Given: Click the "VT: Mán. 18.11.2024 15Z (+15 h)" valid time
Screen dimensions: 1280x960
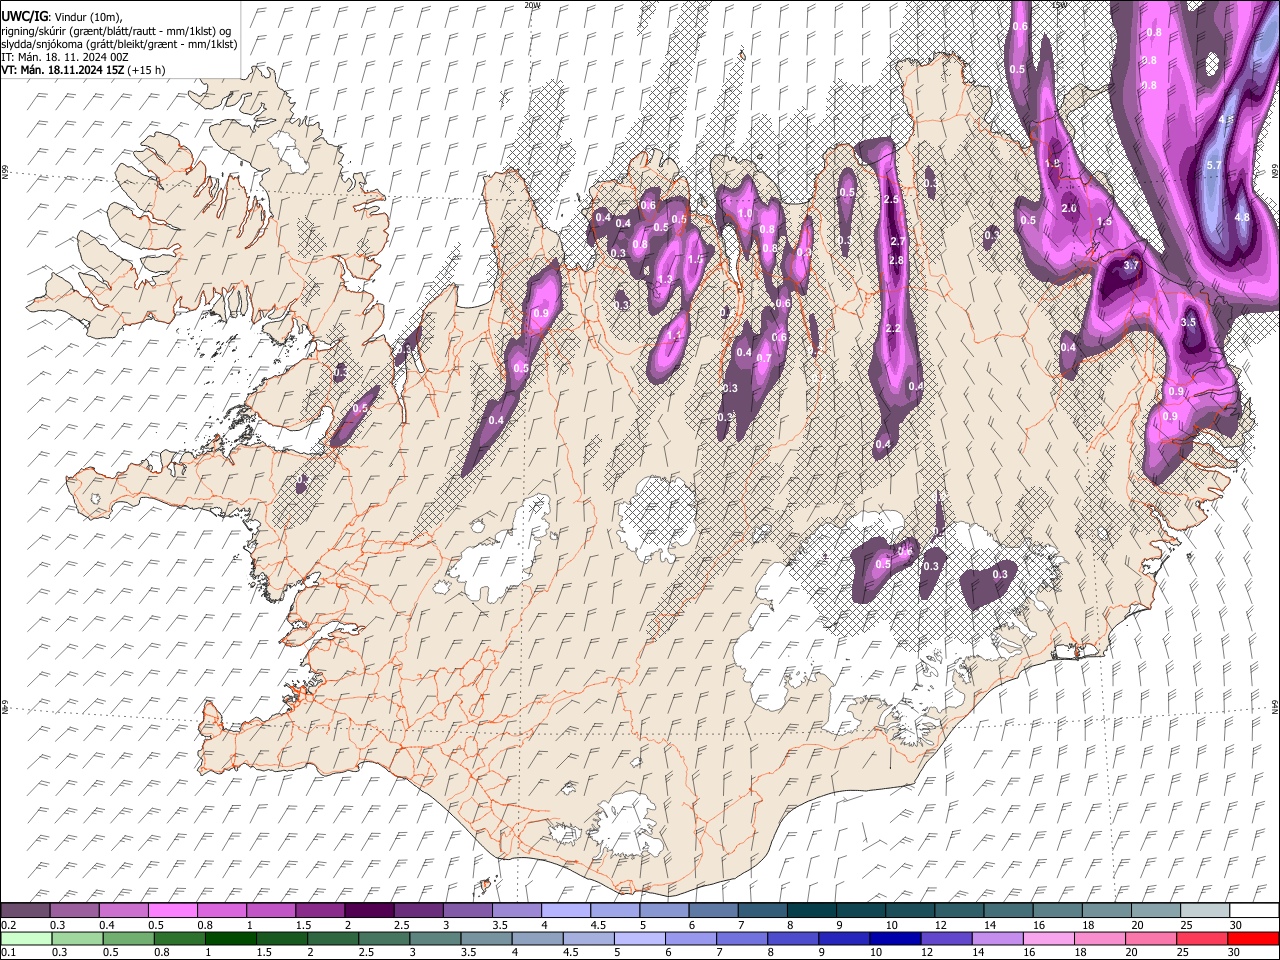Looking at the screenshot, I should pyautogui.click(x=84, y=70).
